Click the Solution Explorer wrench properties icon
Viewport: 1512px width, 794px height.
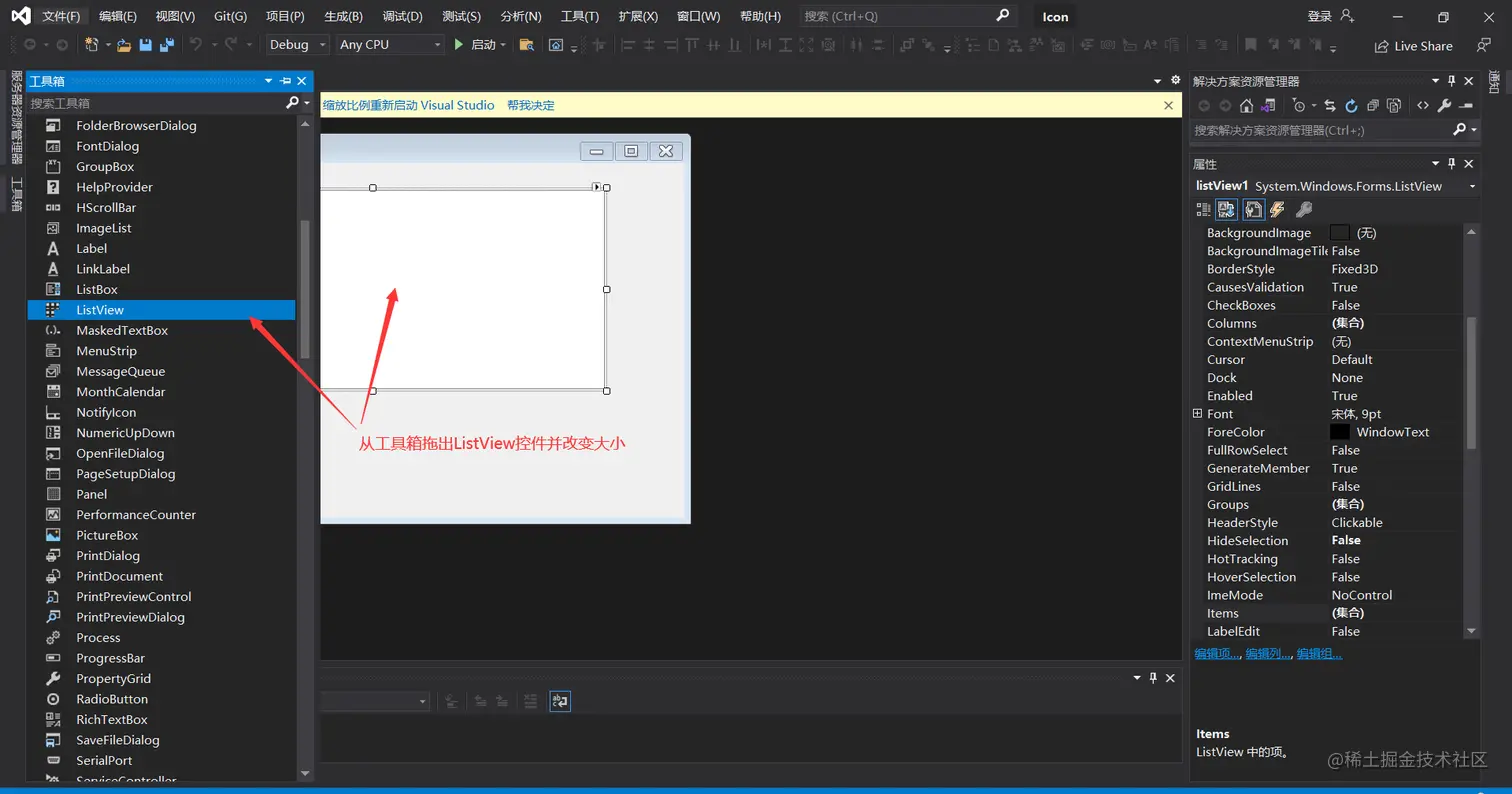1444,105
